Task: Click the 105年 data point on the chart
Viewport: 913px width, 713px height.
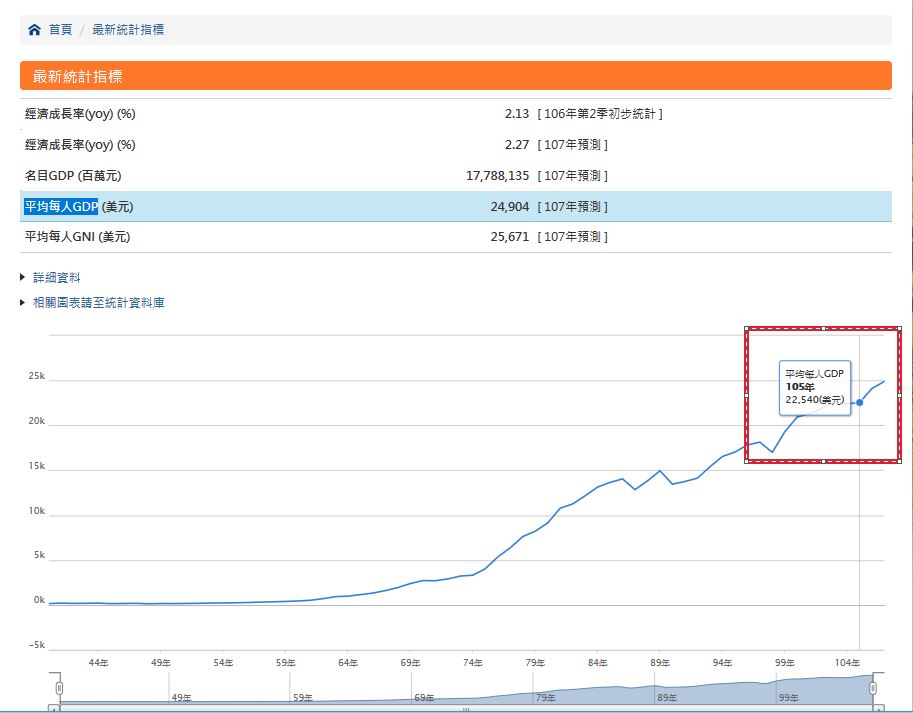Action: [x=860, y=402]
